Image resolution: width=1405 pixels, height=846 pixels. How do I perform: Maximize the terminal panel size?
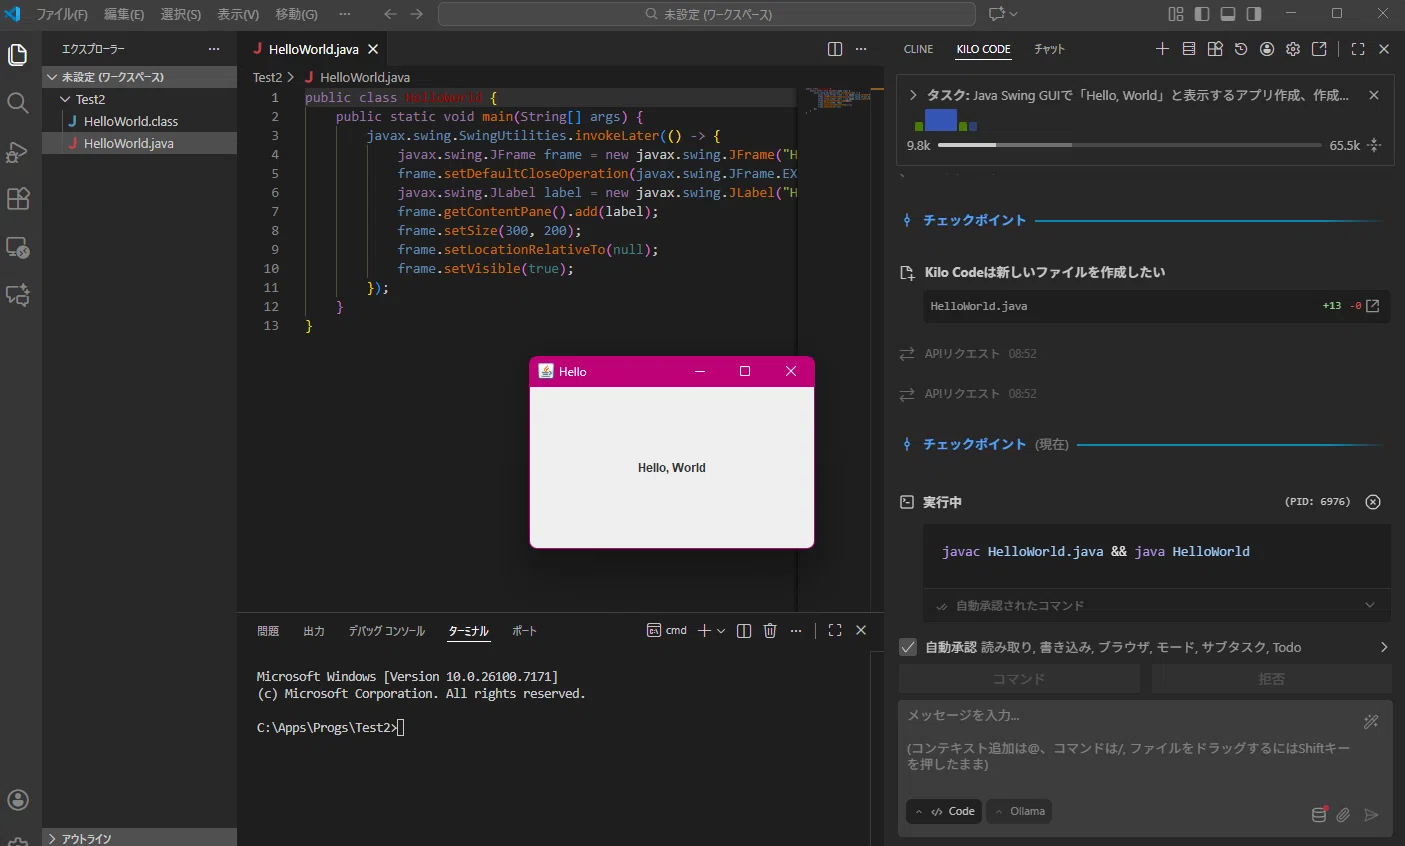(835, 630)
